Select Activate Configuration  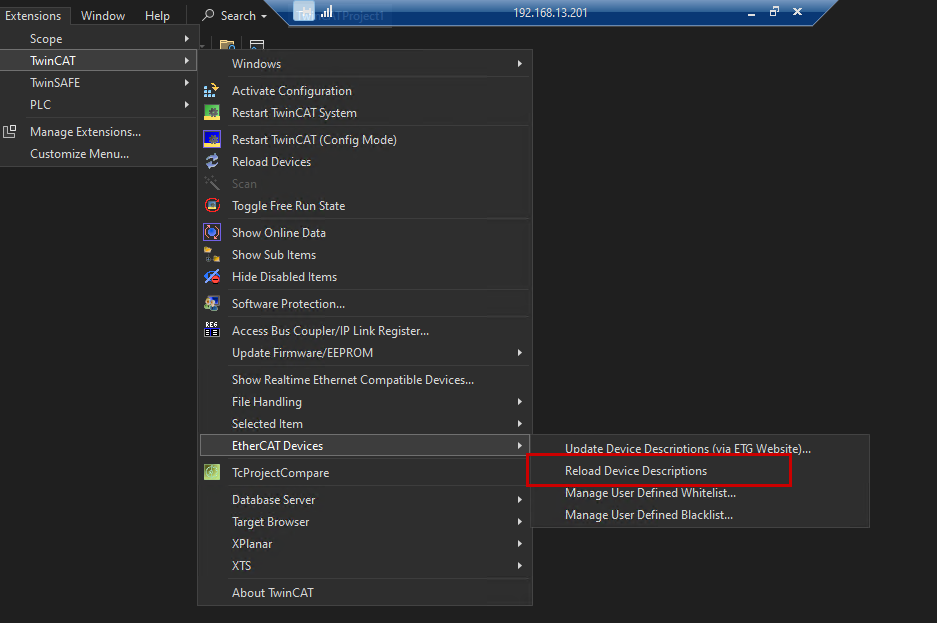pos(365,91)
